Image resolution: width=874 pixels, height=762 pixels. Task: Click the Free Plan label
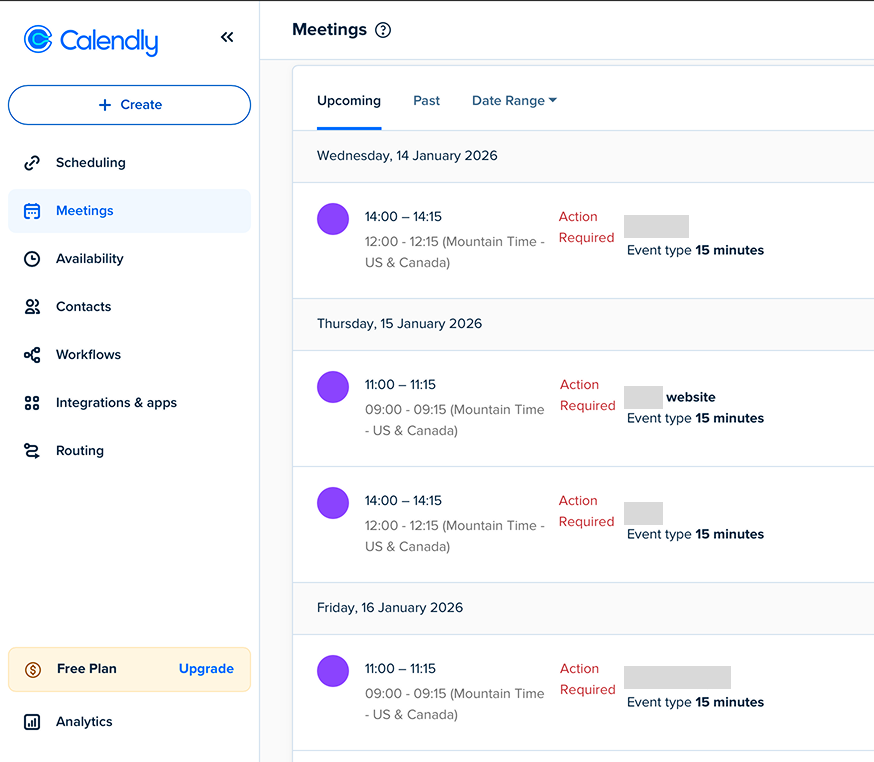click(x=87, y=668)
